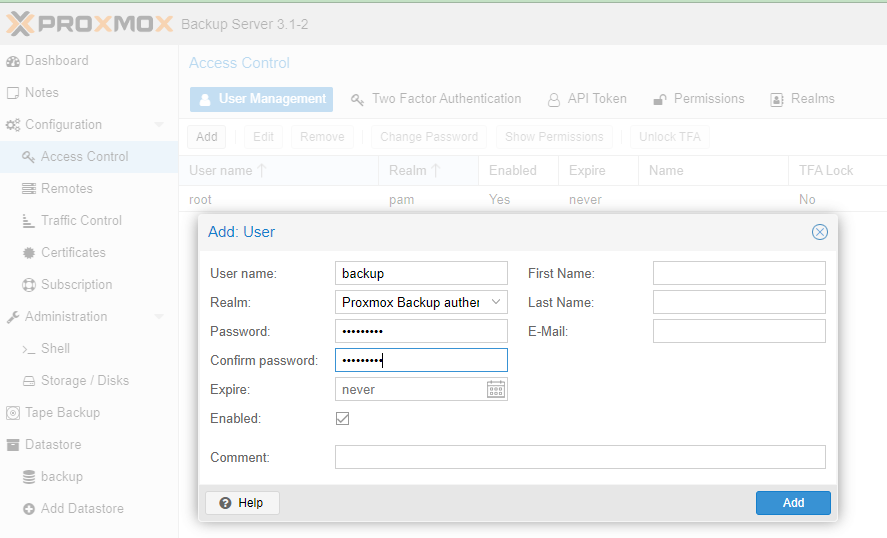Click the User name field
Screen dimensions: 887x538
point(421,273)
